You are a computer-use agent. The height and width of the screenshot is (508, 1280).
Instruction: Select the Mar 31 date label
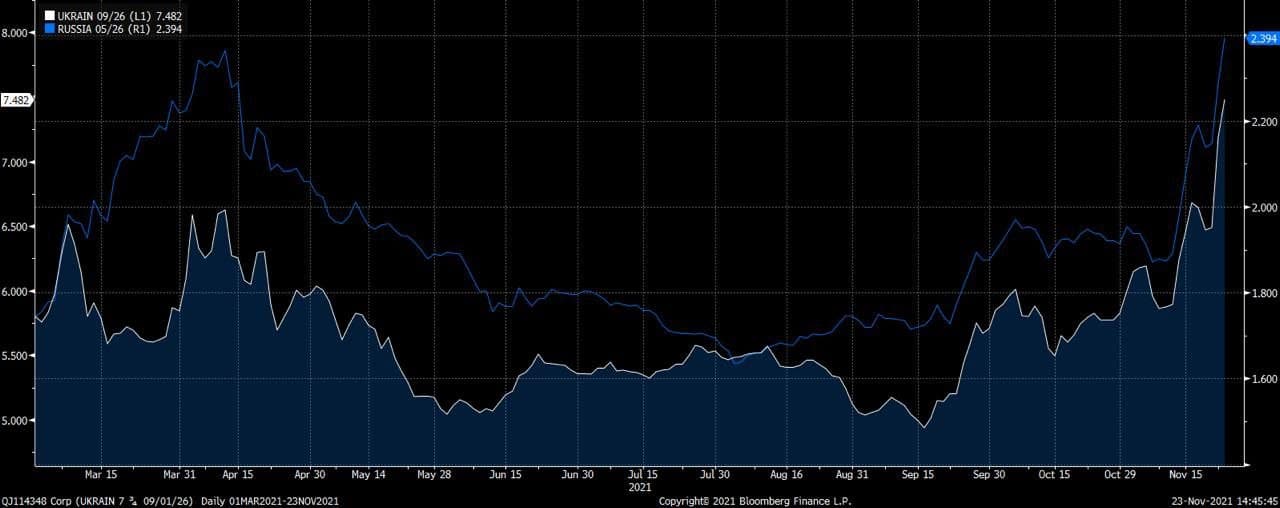point(178,475)
